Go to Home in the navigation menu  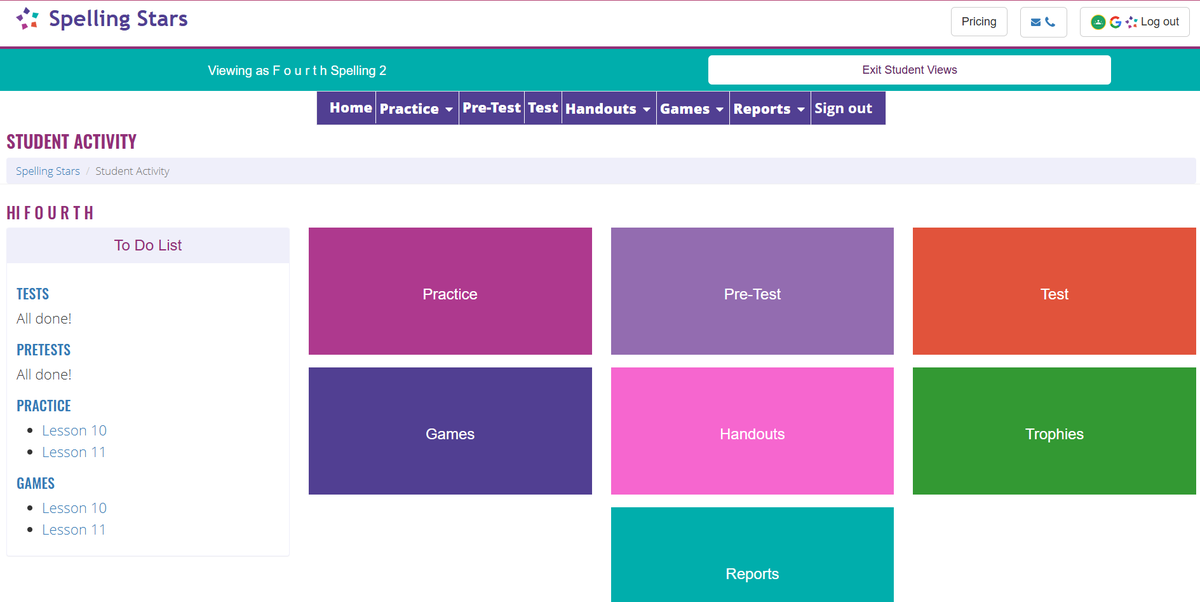click(350, 108)
